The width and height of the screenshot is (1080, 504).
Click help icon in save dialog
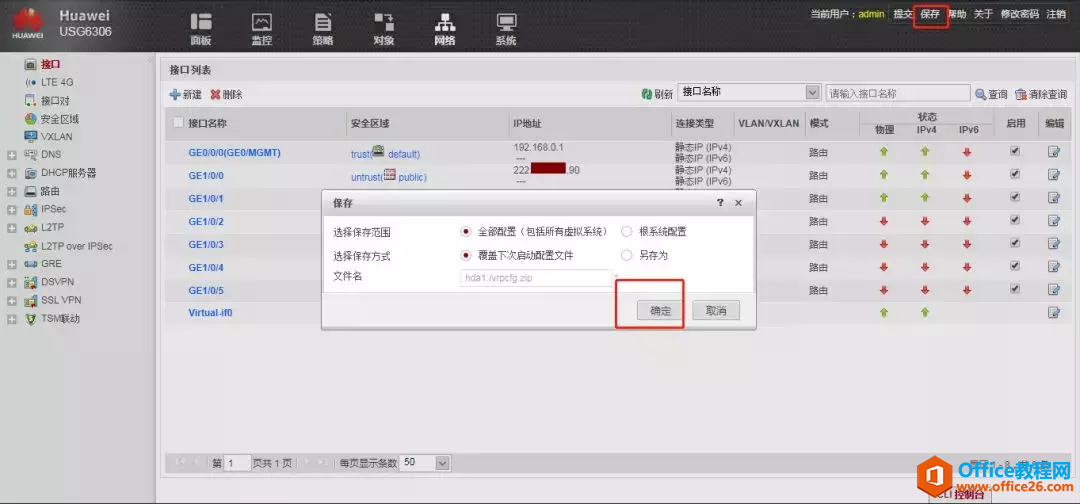[720, 203]
